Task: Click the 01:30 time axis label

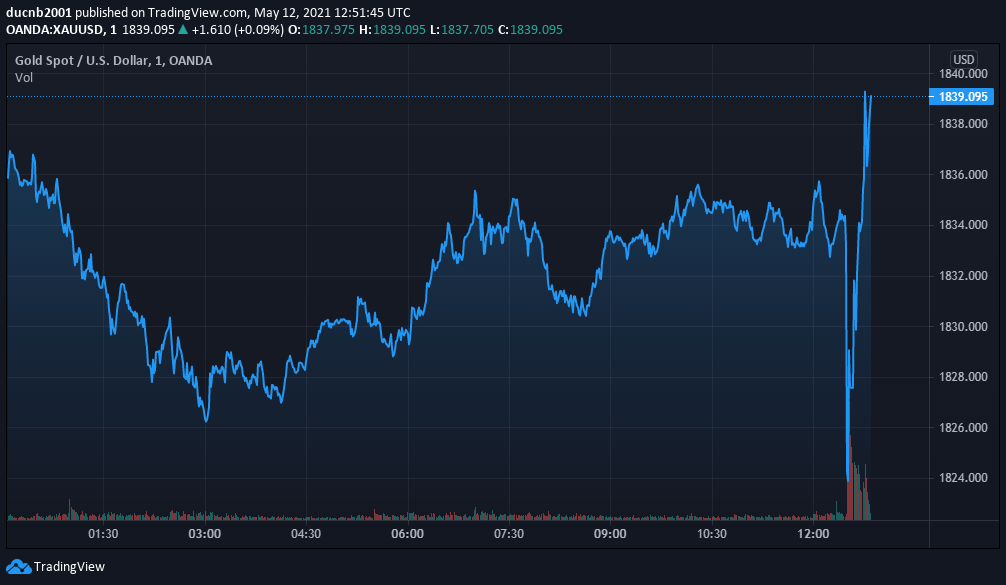Action: pyautogui.click(x=103, y=534)
